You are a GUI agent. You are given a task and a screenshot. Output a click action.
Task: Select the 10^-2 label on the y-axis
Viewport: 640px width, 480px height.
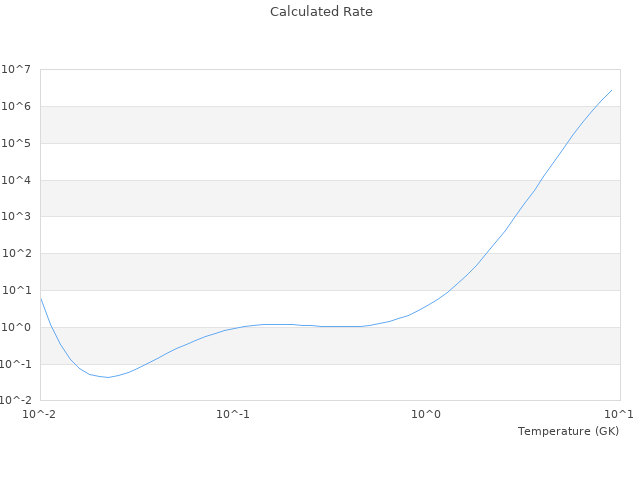[15, 401]
